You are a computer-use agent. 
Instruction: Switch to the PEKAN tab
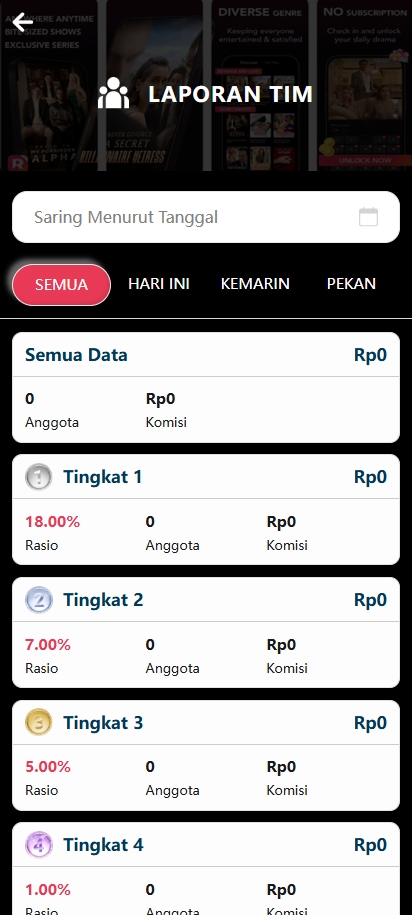pyautogui.click(x=351, y=284)
